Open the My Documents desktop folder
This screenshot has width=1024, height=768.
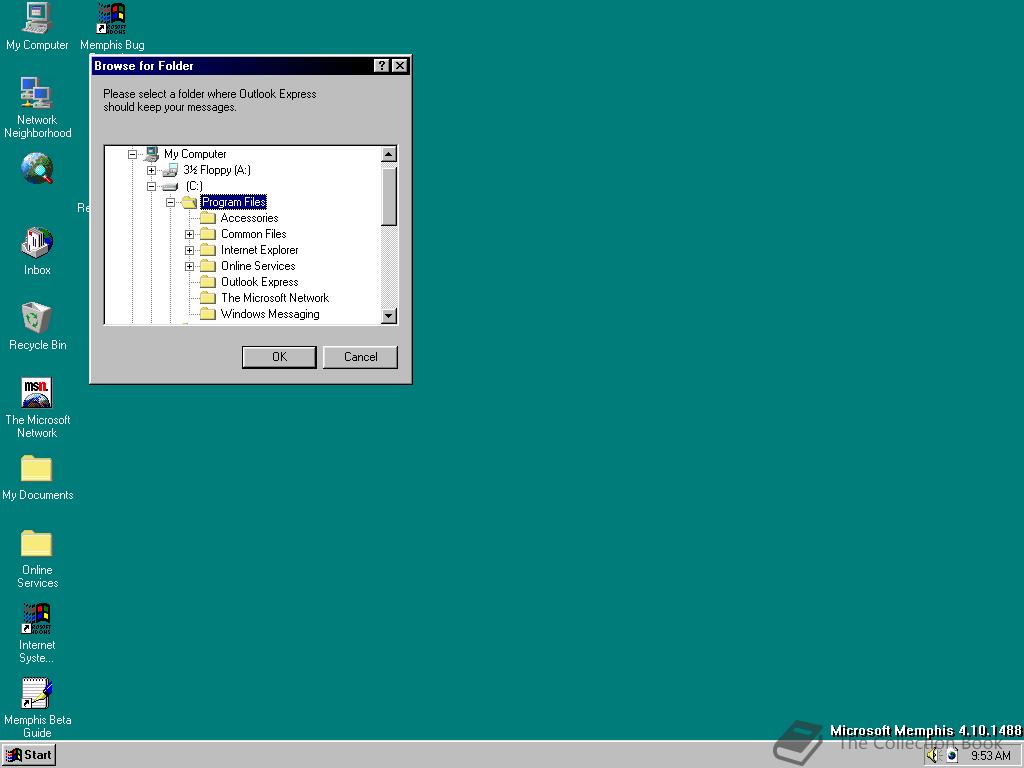click(37, 477)
